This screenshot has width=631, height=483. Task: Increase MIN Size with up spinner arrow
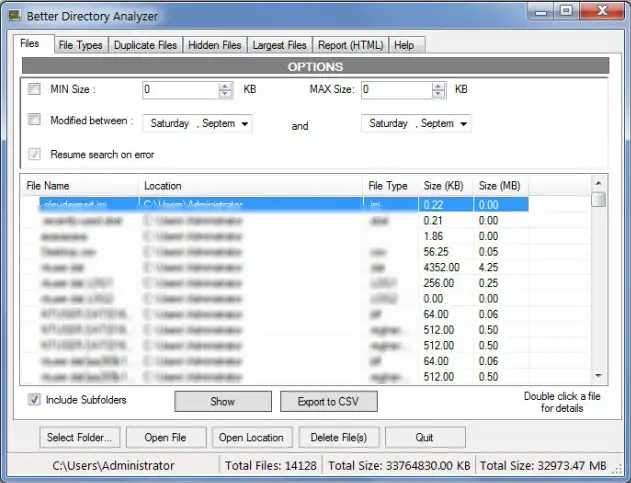pos(225,86)
